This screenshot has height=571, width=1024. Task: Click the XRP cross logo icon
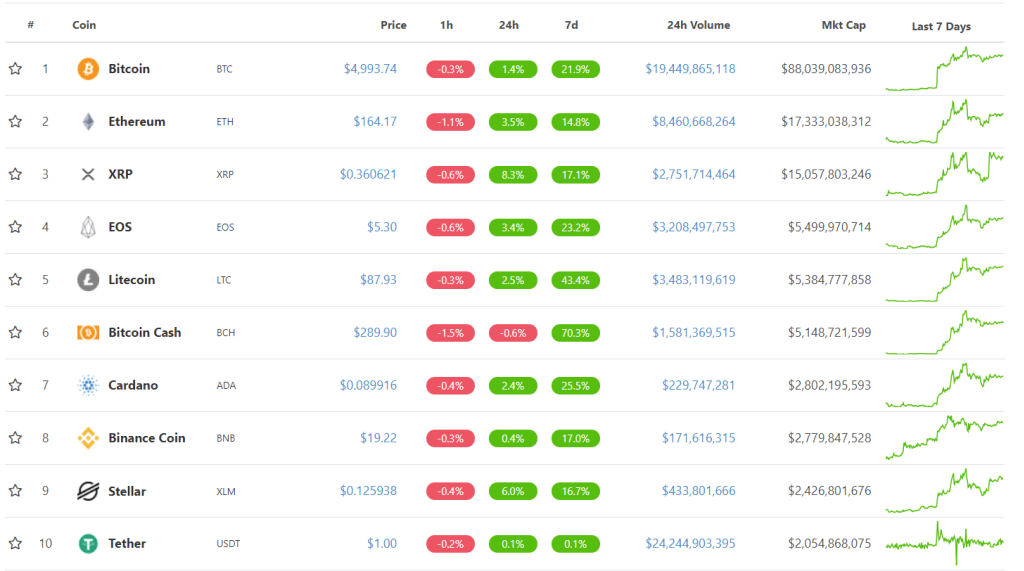click(88, 174)
